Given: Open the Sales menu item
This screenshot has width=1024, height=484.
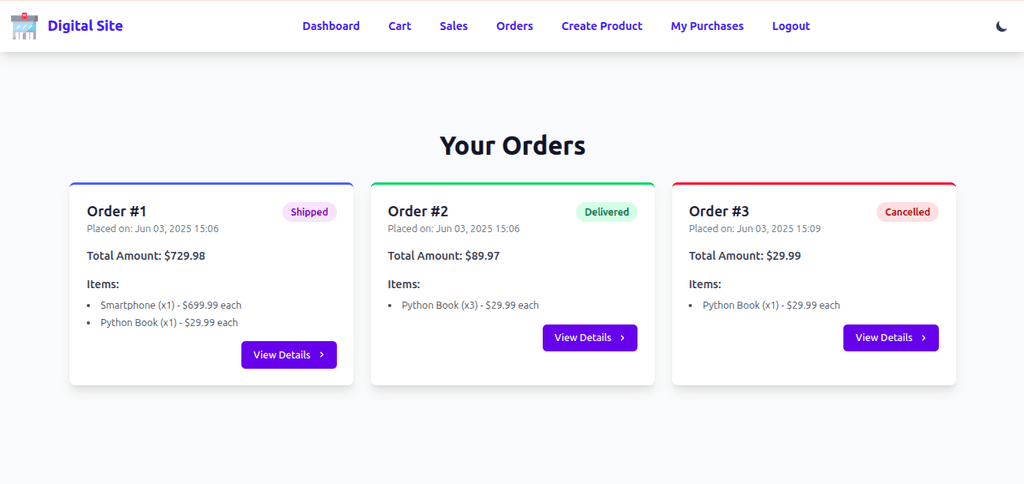Looking at the screenshot, I should point(454,26).
